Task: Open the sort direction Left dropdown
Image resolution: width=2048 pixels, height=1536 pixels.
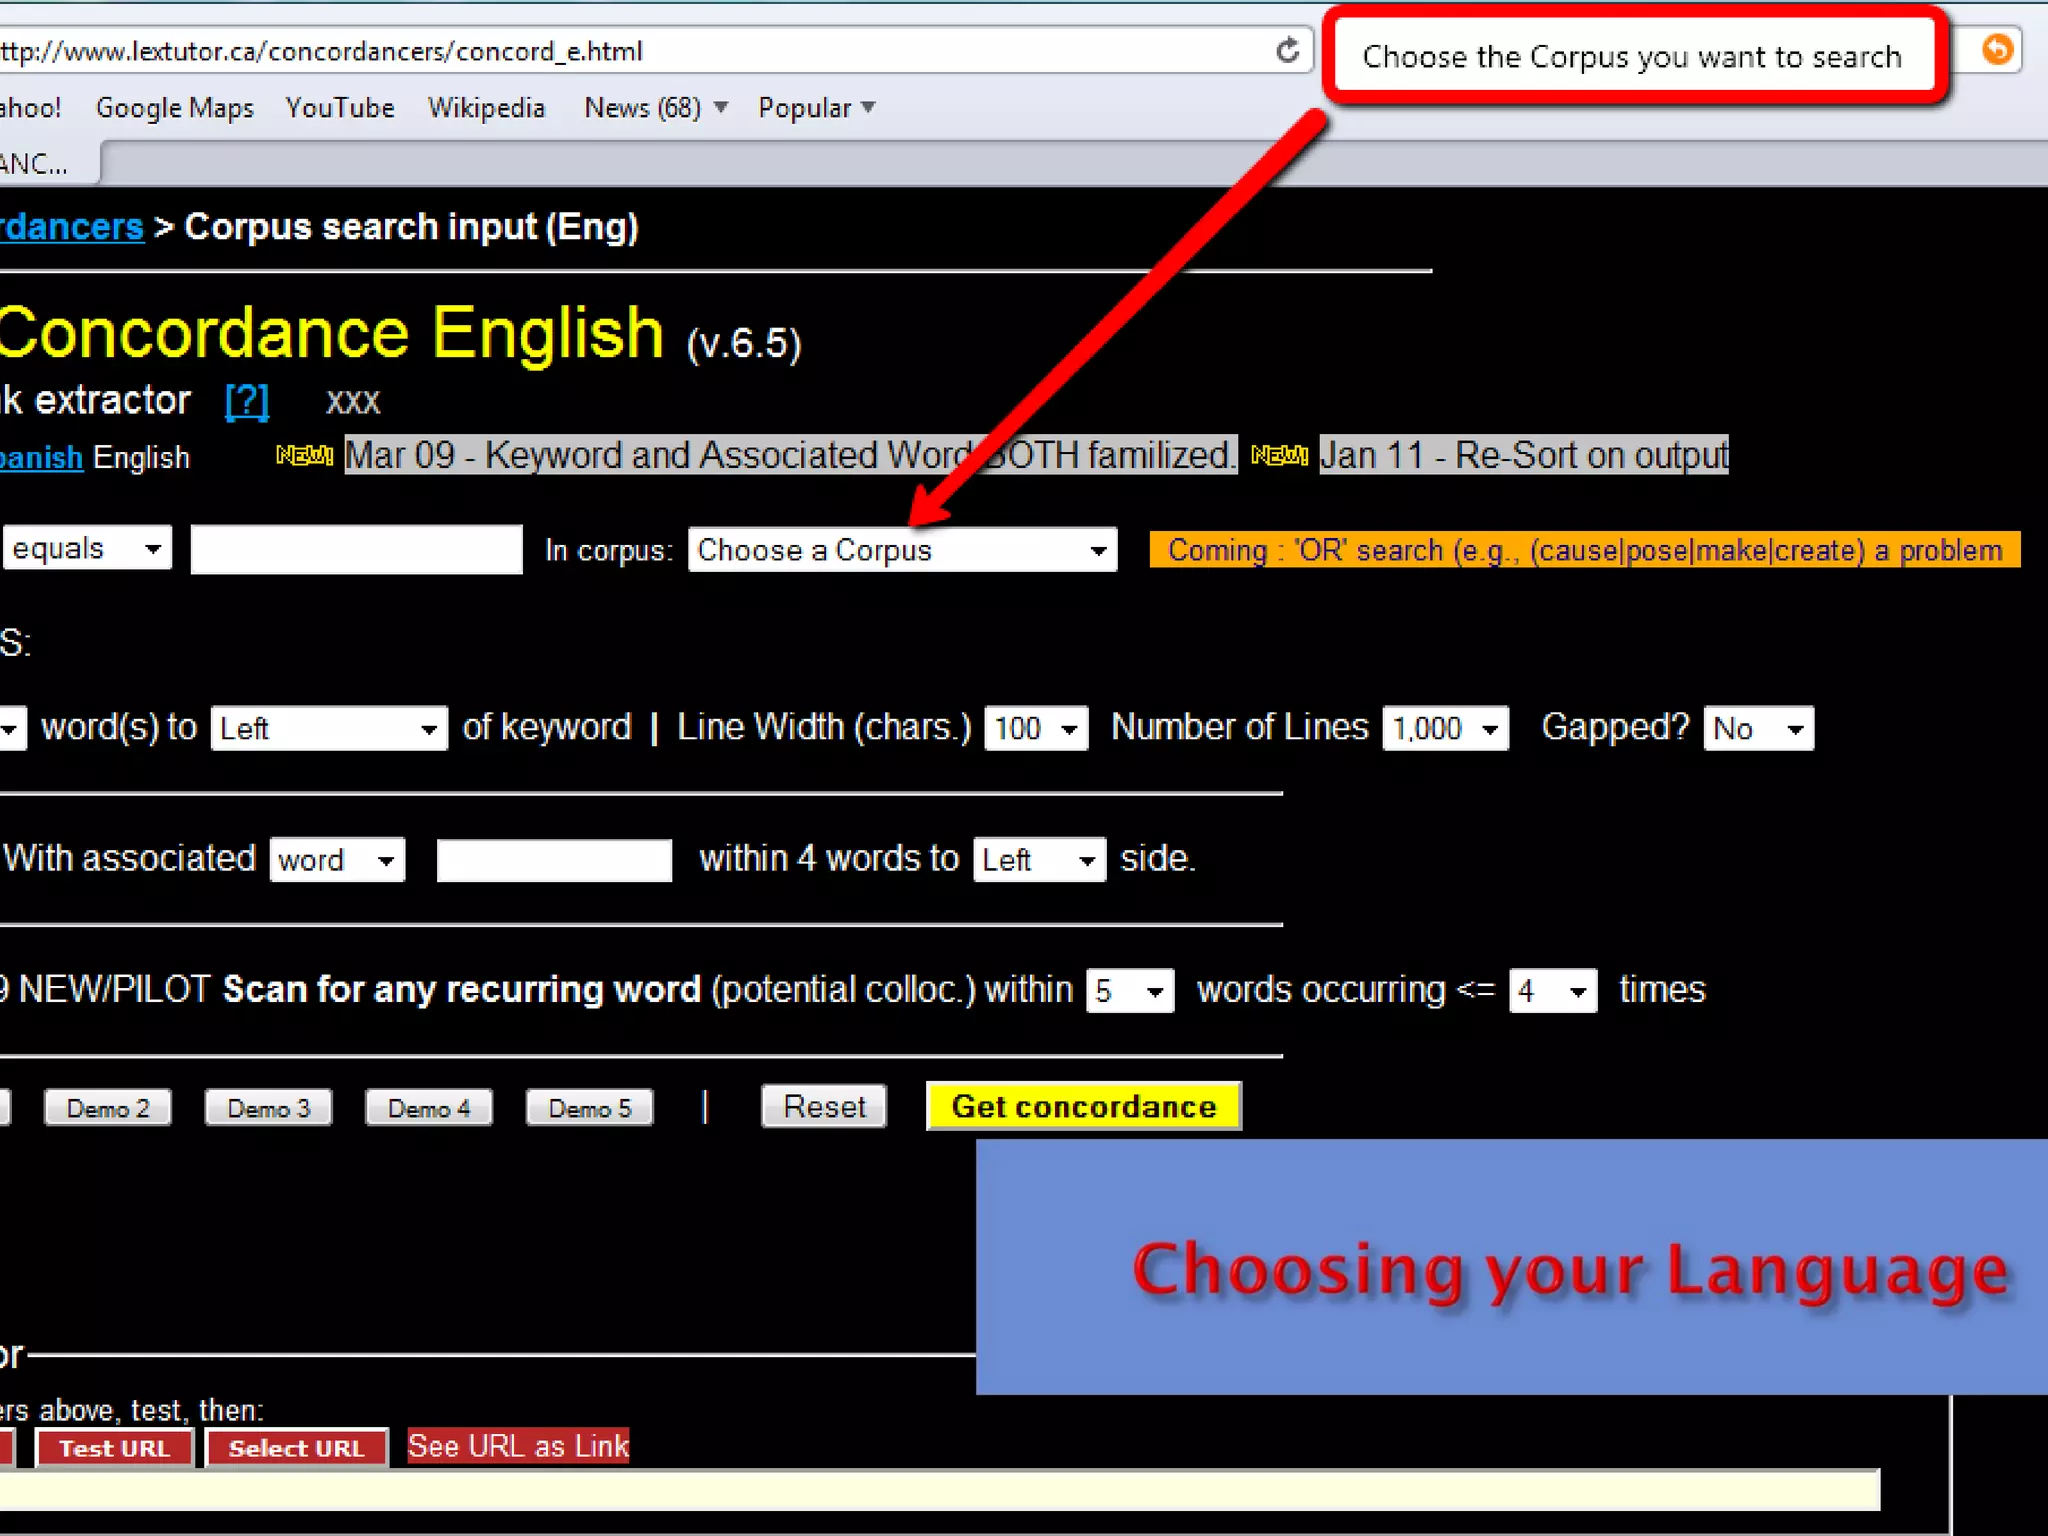Action: (328, 728)
